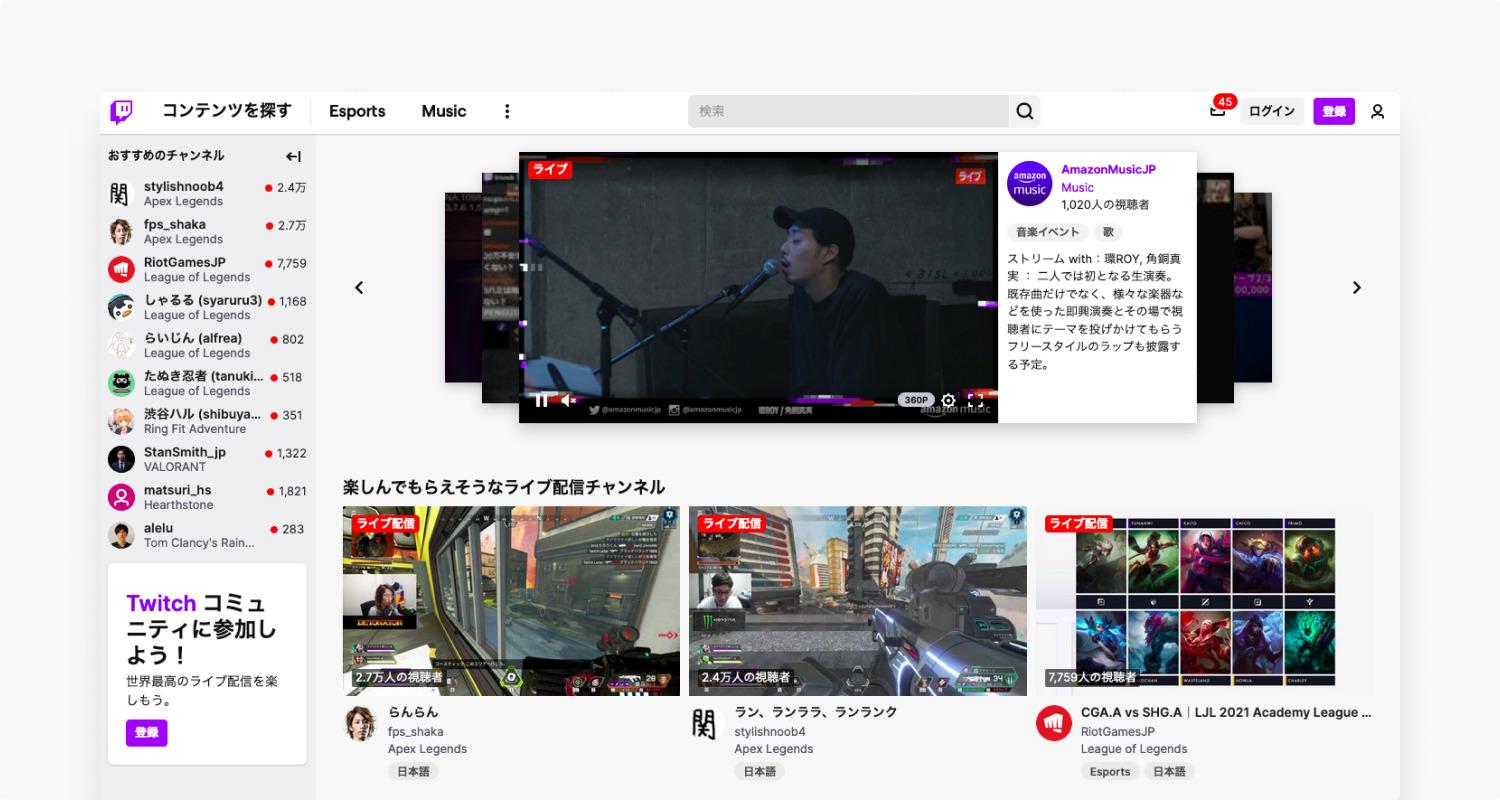Open Music category link under AmazonMusicJP
Image resolution: width=1500 pixels, height=800 pixels.
[x=1077, y=187]
